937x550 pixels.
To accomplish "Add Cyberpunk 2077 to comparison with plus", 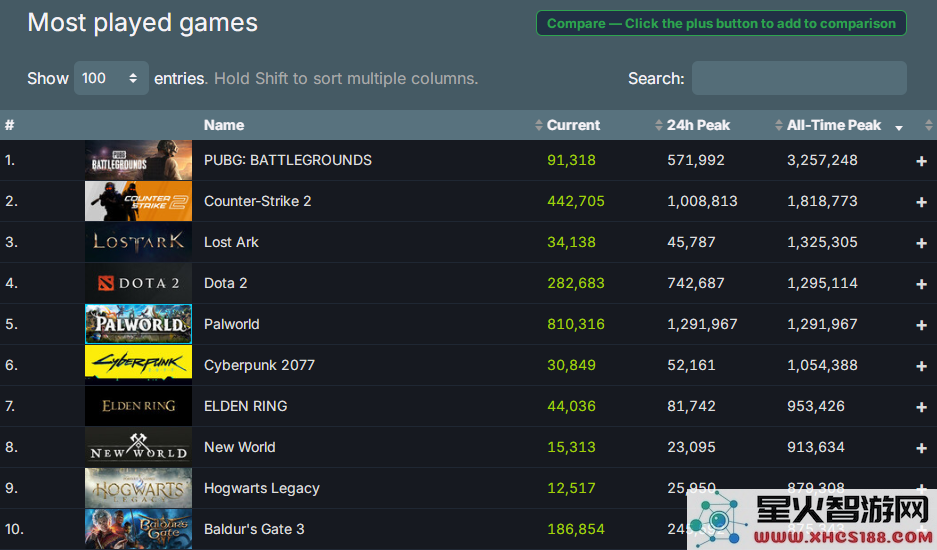I will [921, 366].
